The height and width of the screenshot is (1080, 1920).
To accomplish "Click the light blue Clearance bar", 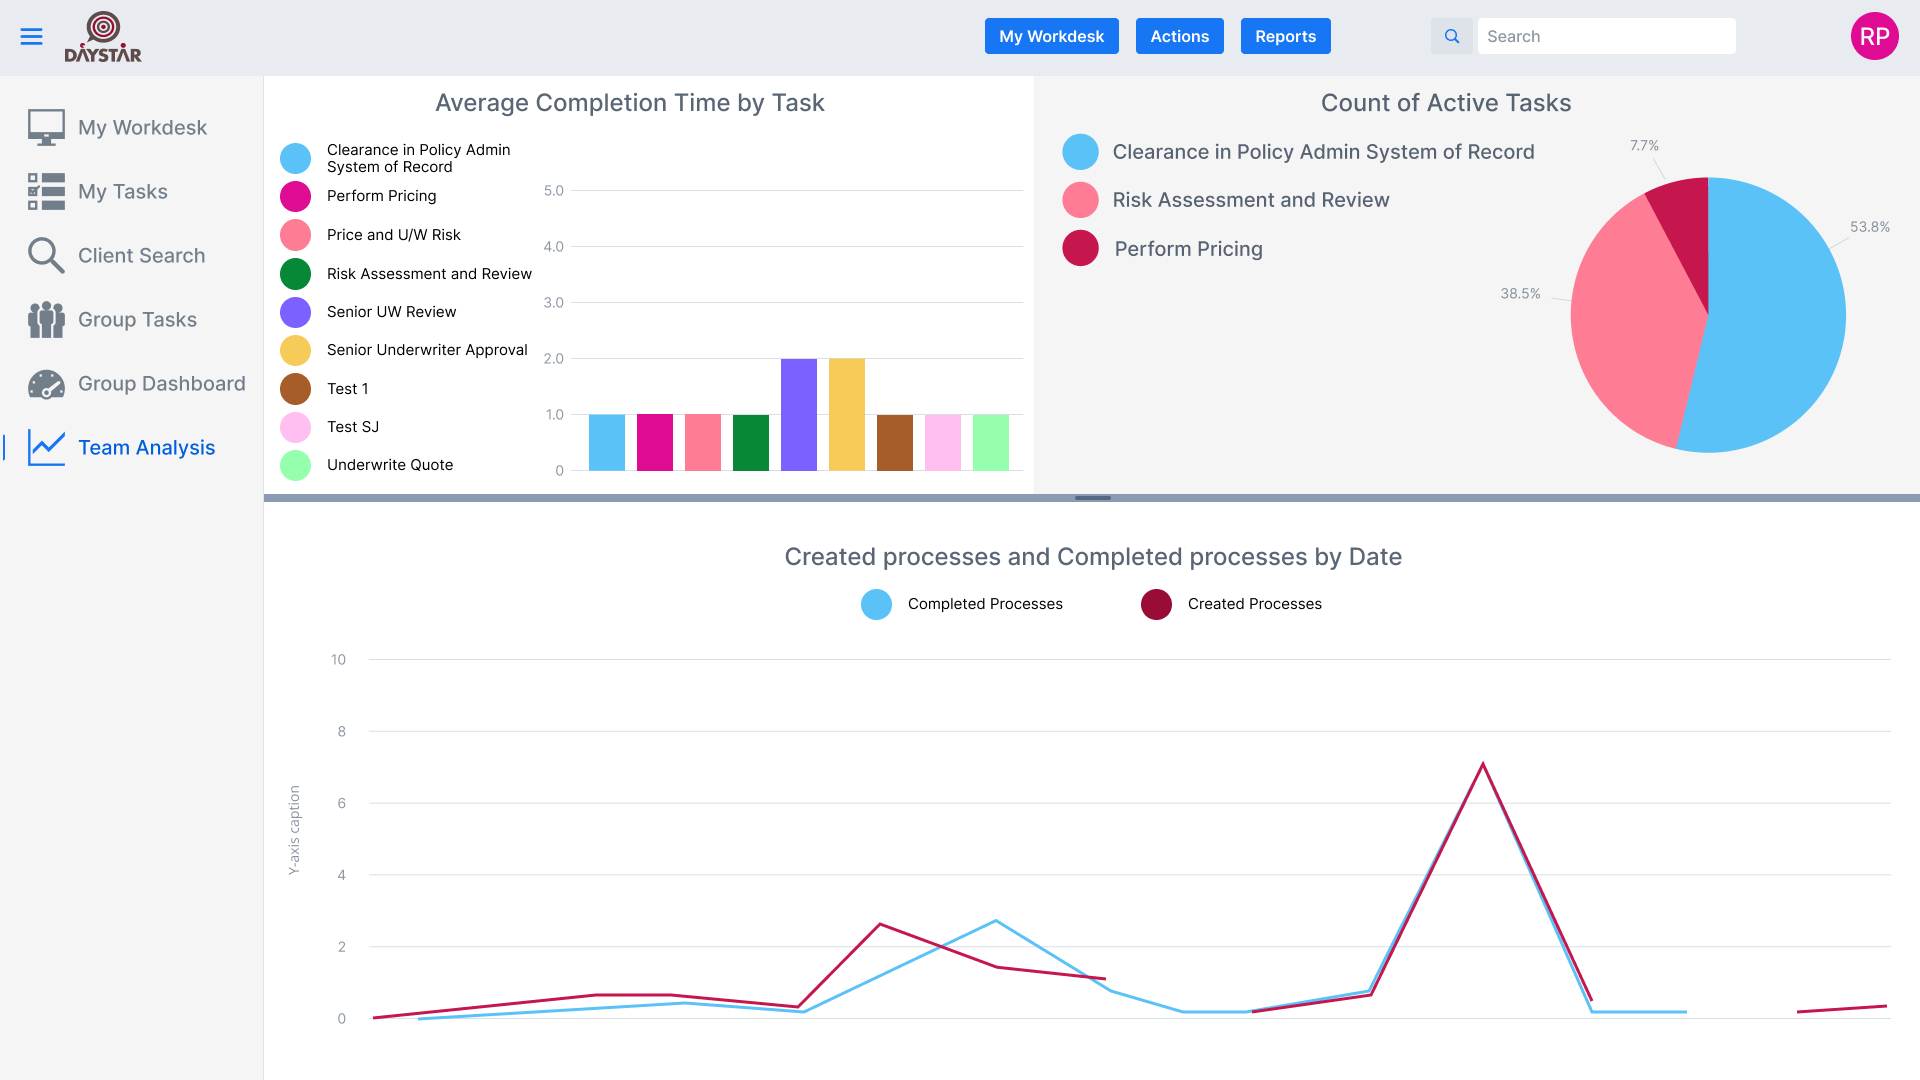I will [607, 442].
